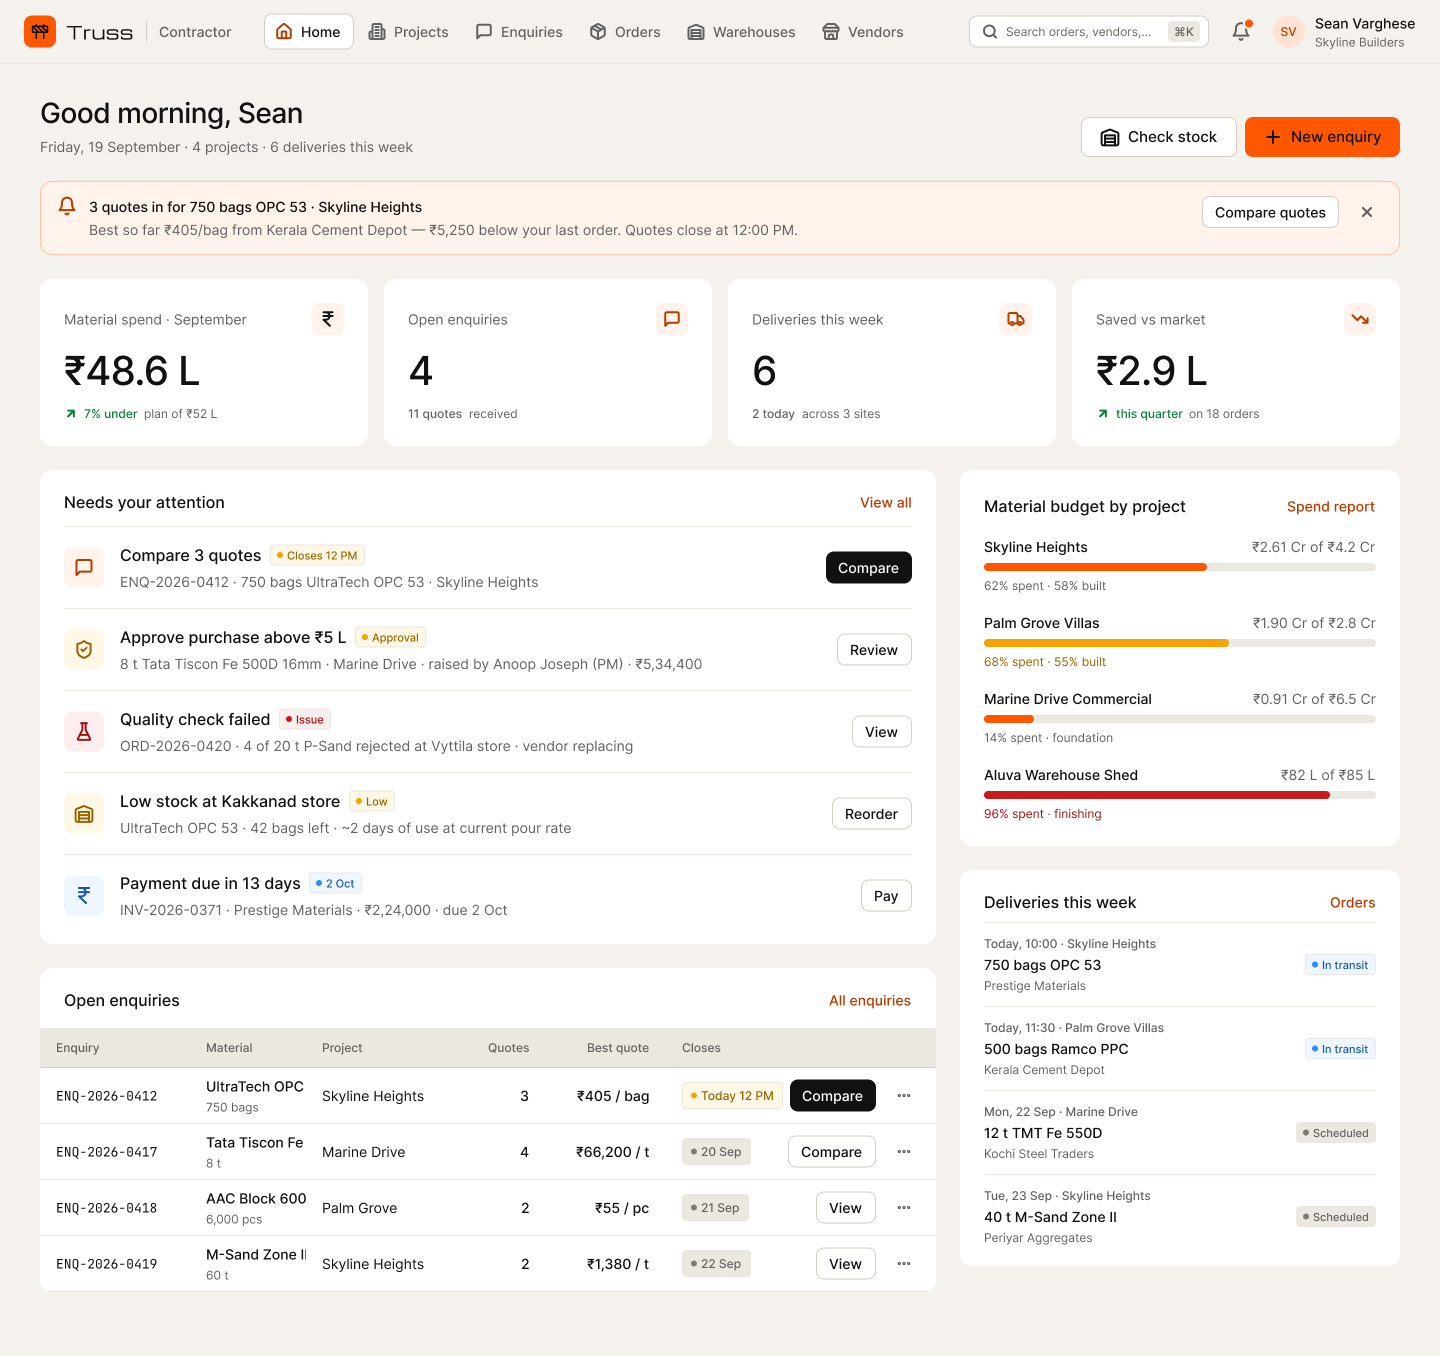Switch to the Enquiries tab
Screen dimensions: 1440x1356
[519, 32]
